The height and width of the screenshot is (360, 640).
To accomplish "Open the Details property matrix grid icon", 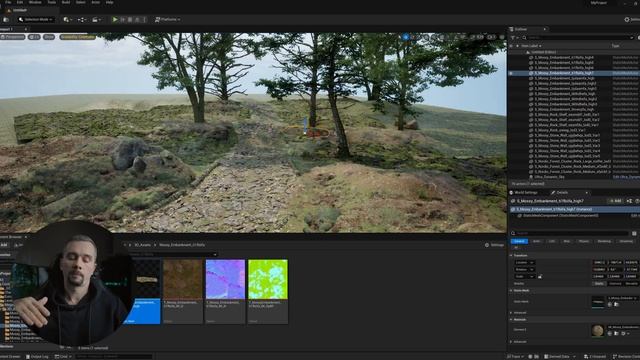I will coord(634,233).
